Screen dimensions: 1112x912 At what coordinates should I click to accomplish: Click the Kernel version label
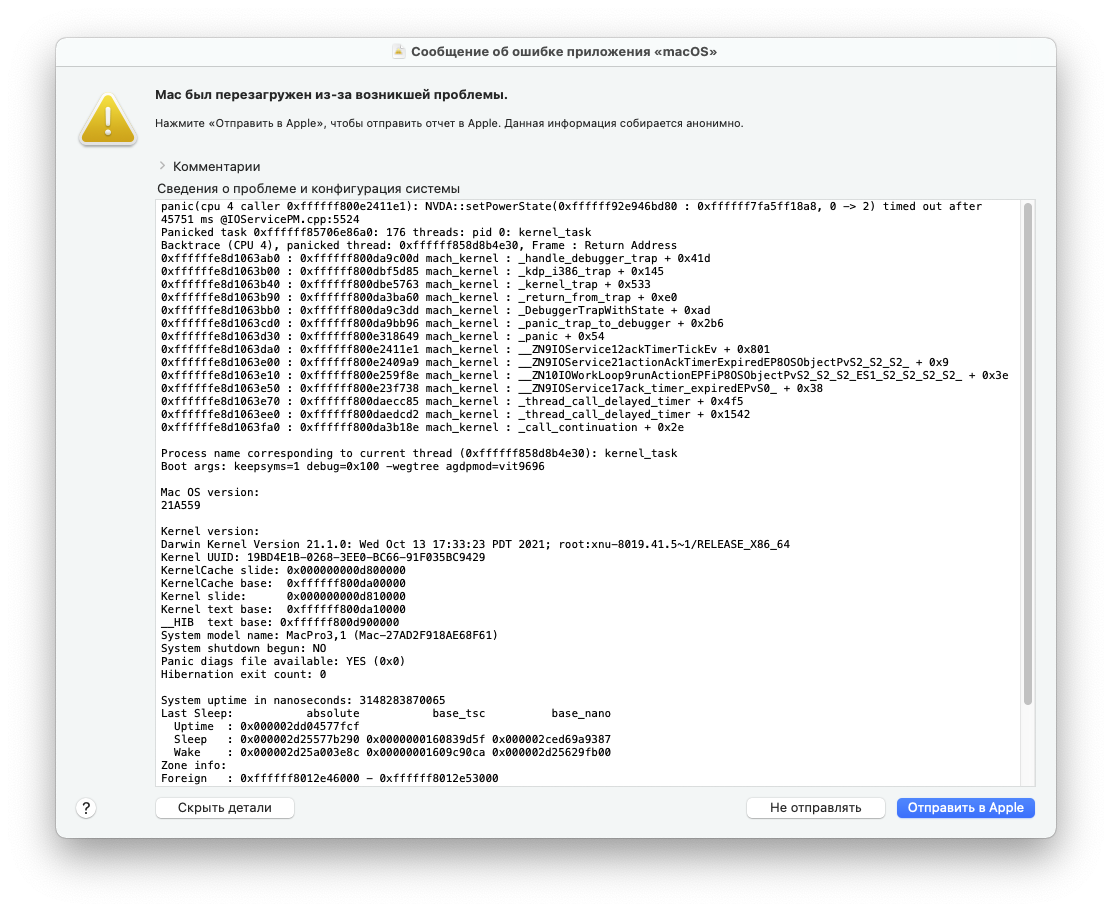[210, 531]
